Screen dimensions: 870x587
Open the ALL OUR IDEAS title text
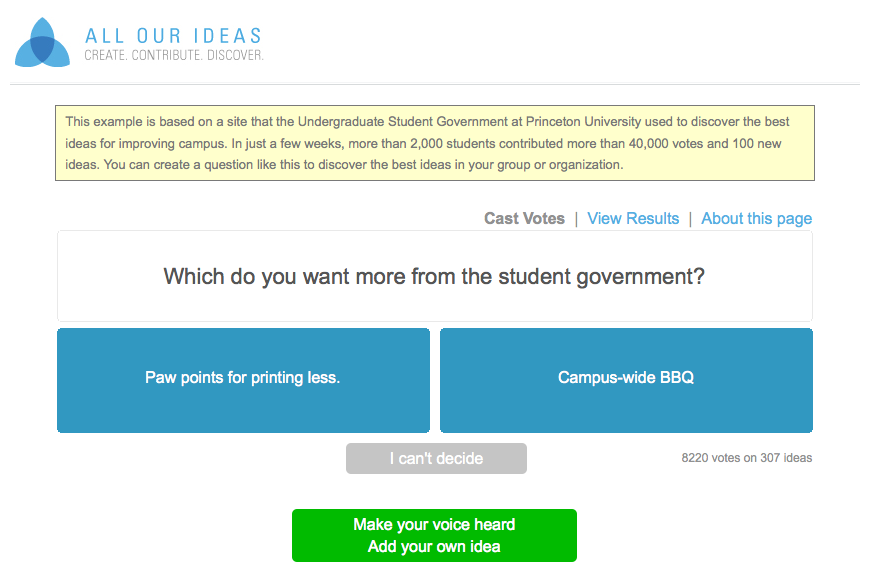174,36
